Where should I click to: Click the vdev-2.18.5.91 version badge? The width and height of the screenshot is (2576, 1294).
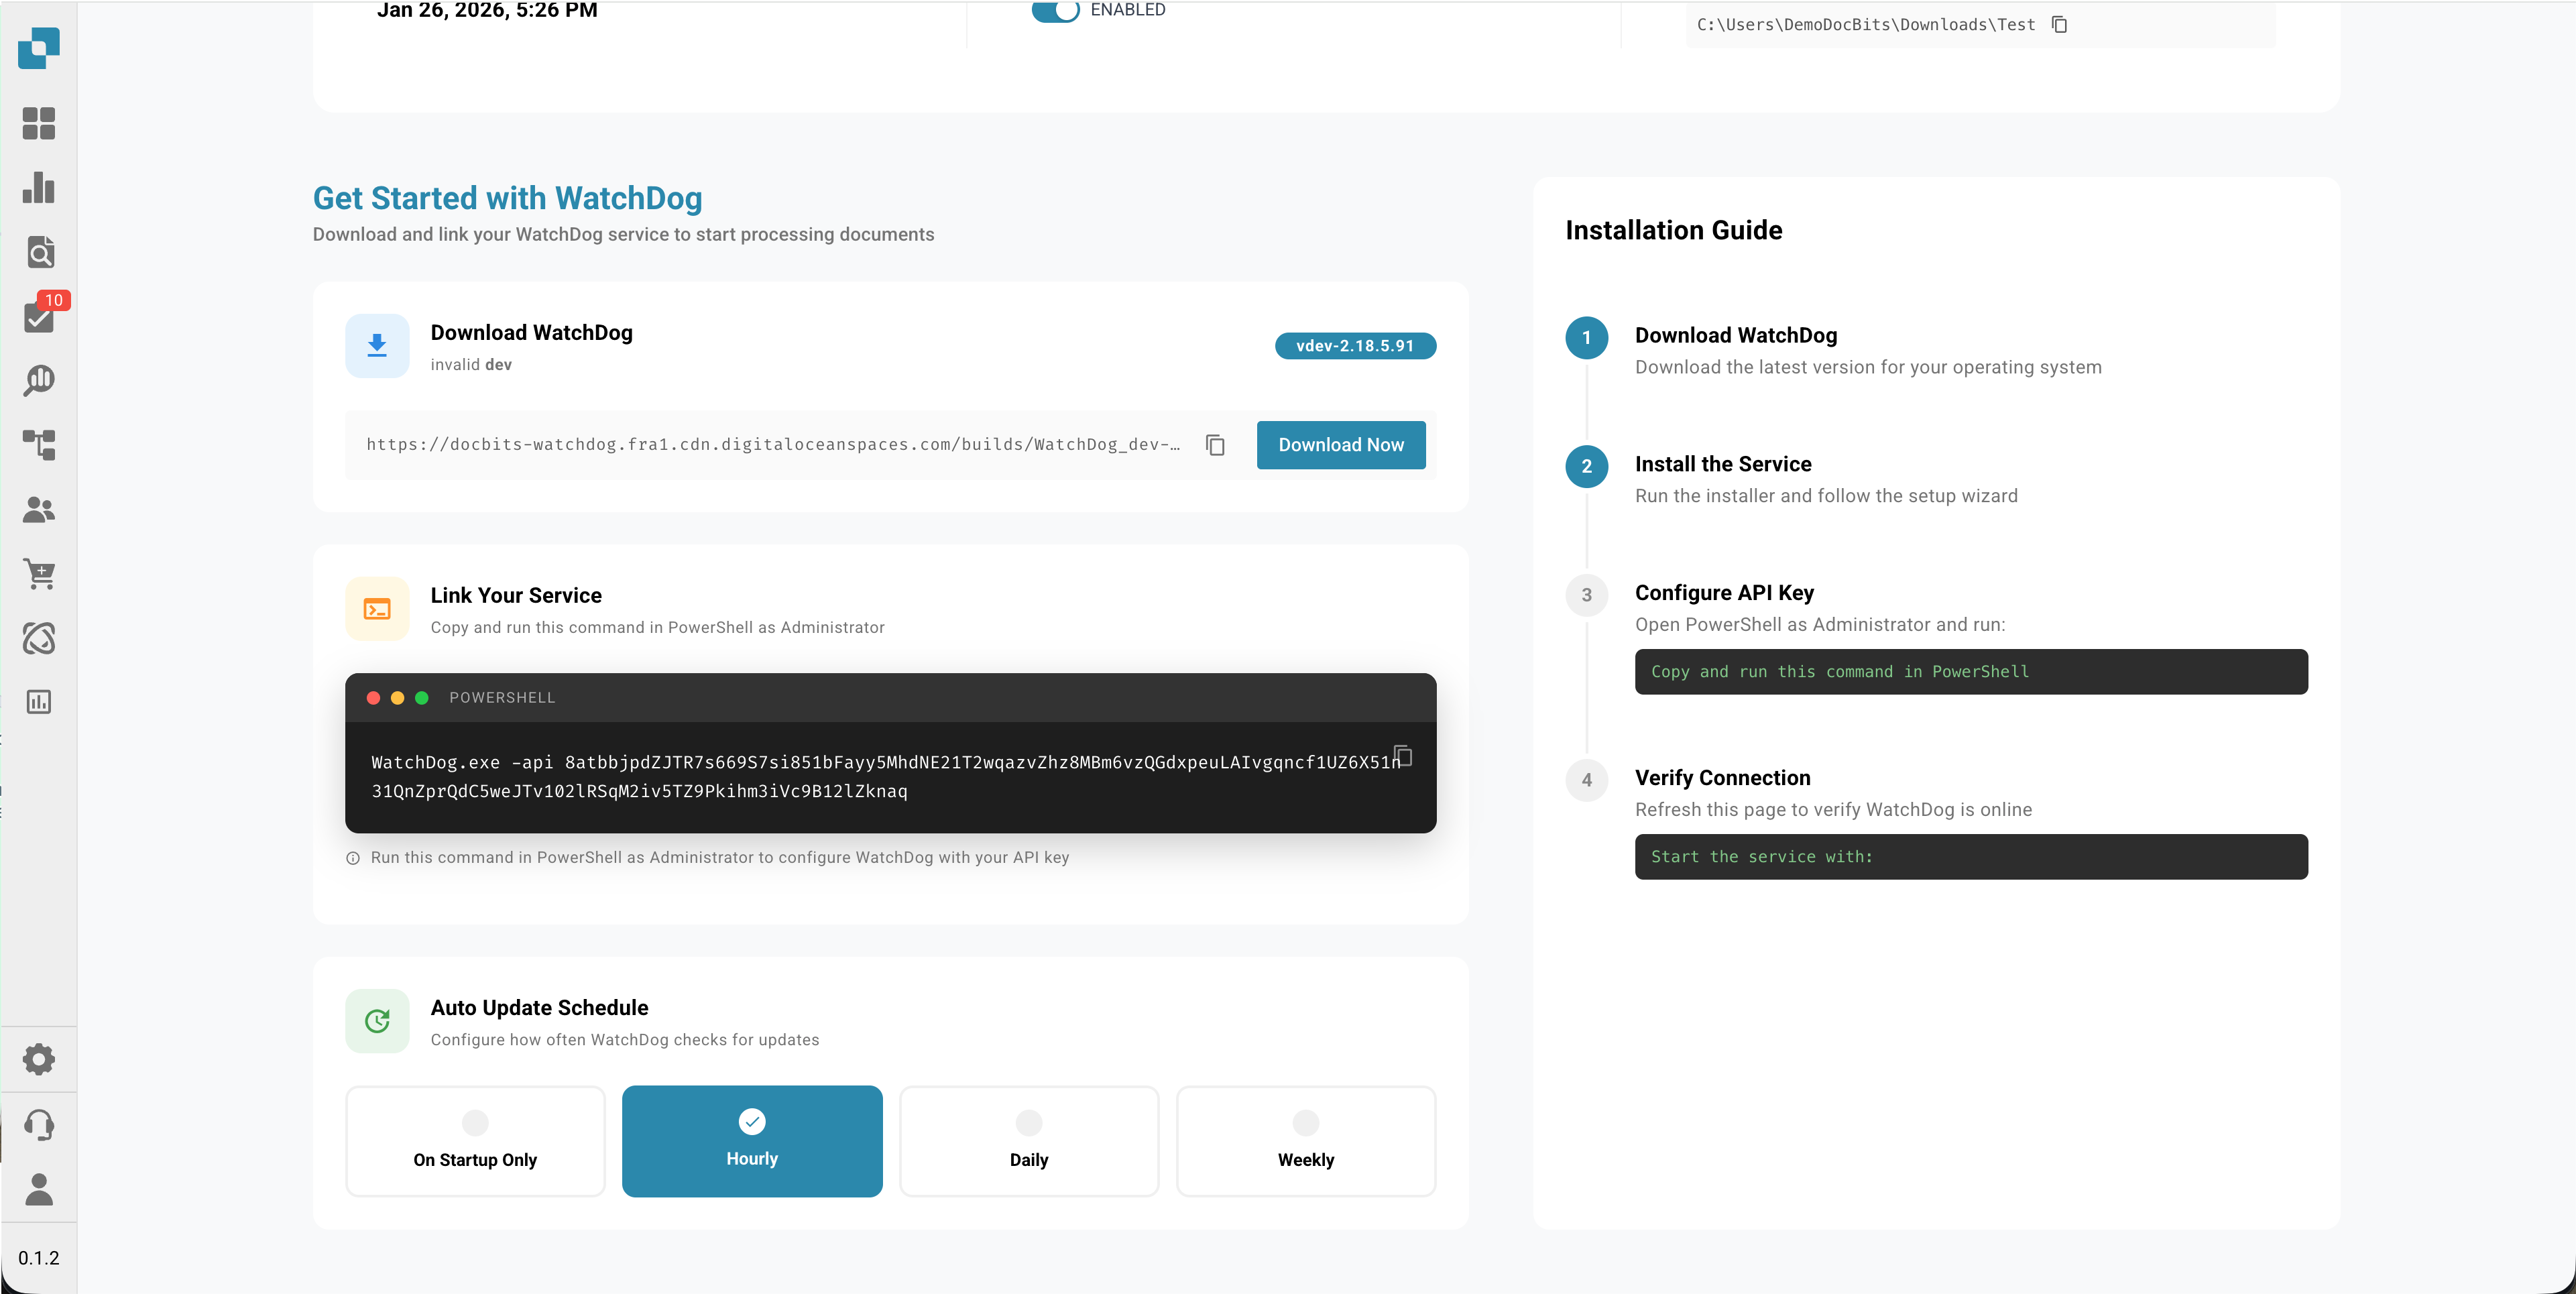1355,345
